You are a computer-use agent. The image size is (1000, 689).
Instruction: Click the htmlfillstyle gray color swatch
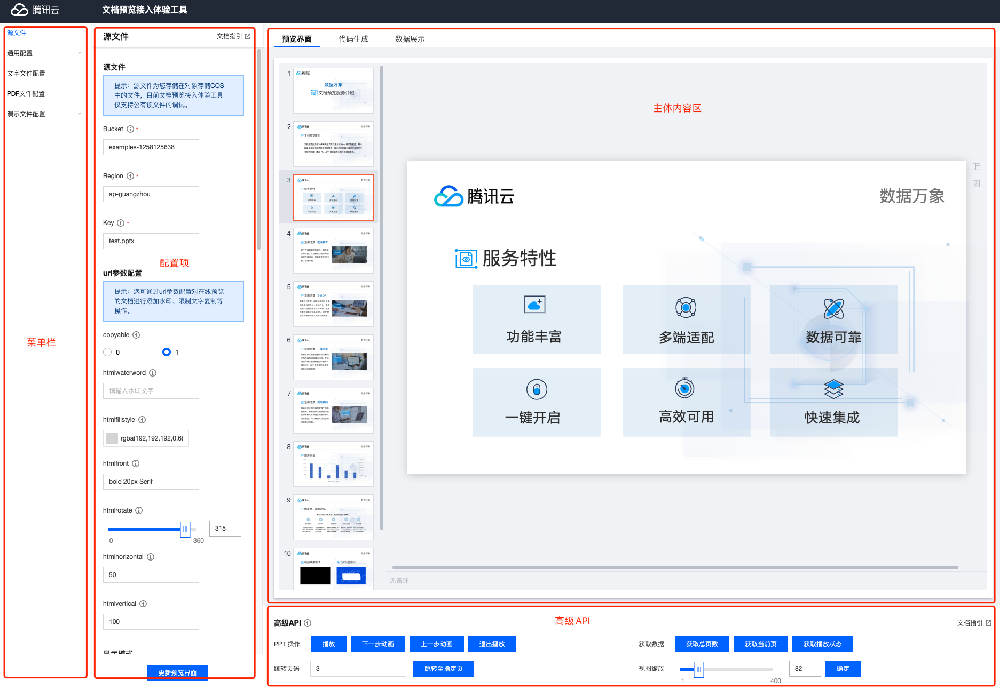click(x=112, y=438)
